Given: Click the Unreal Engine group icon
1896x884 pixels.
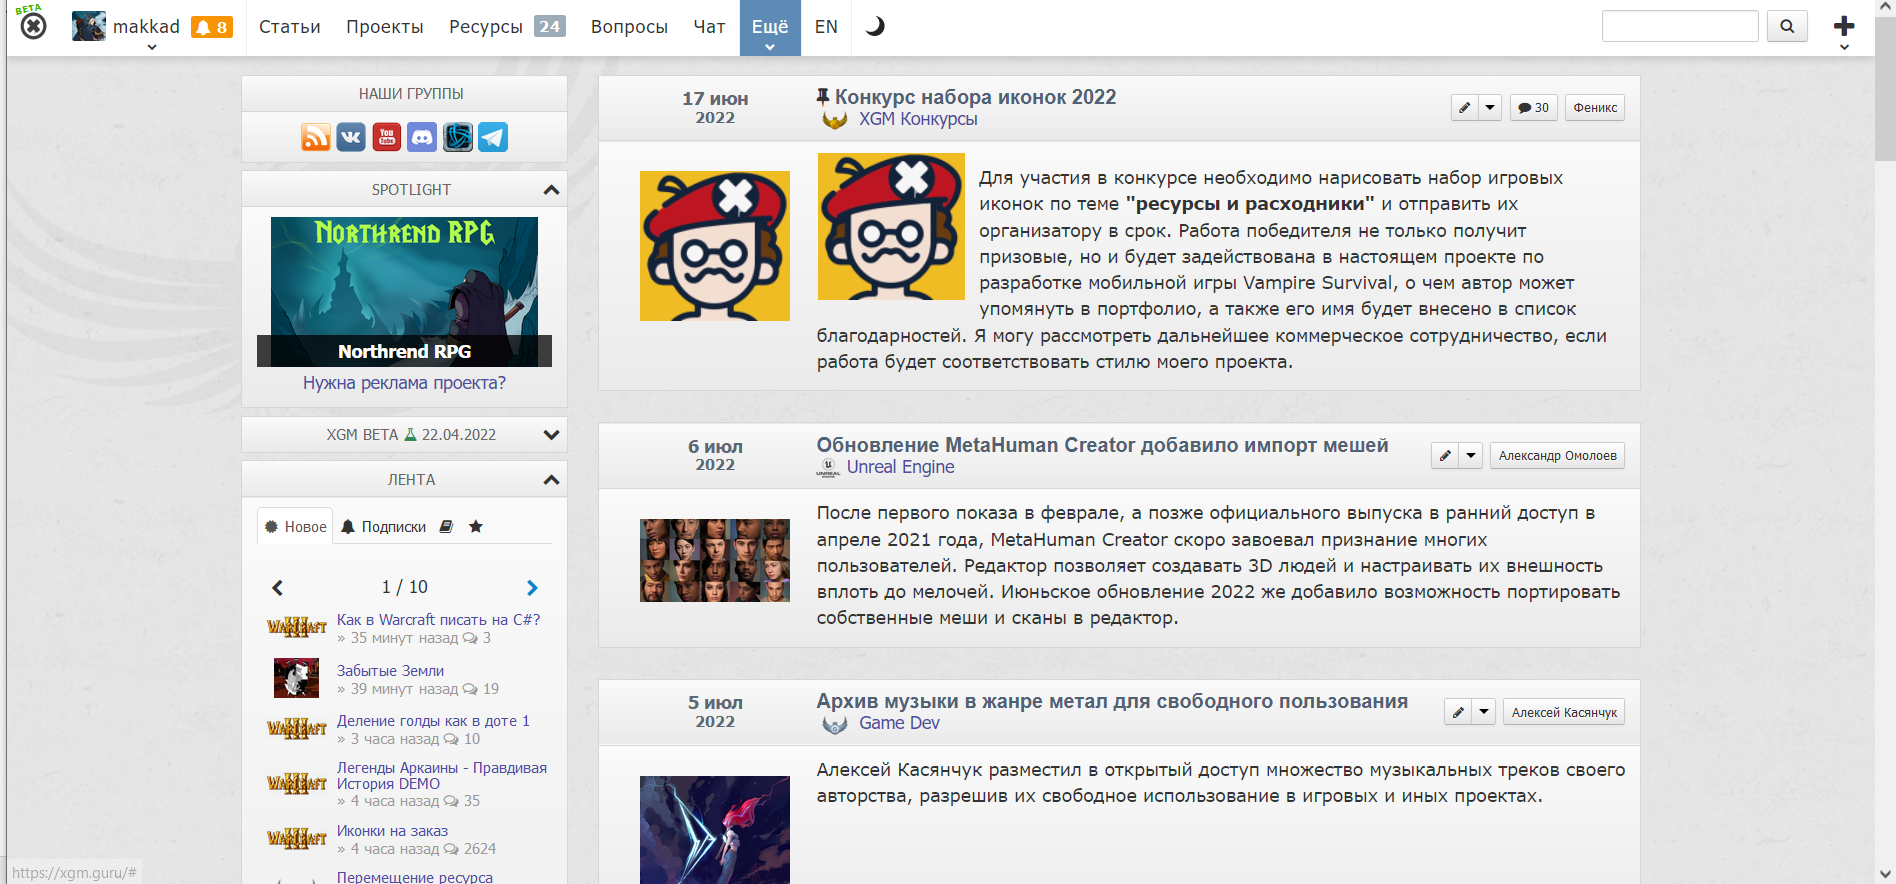Looking at the screenshot, I should [828, 468].
